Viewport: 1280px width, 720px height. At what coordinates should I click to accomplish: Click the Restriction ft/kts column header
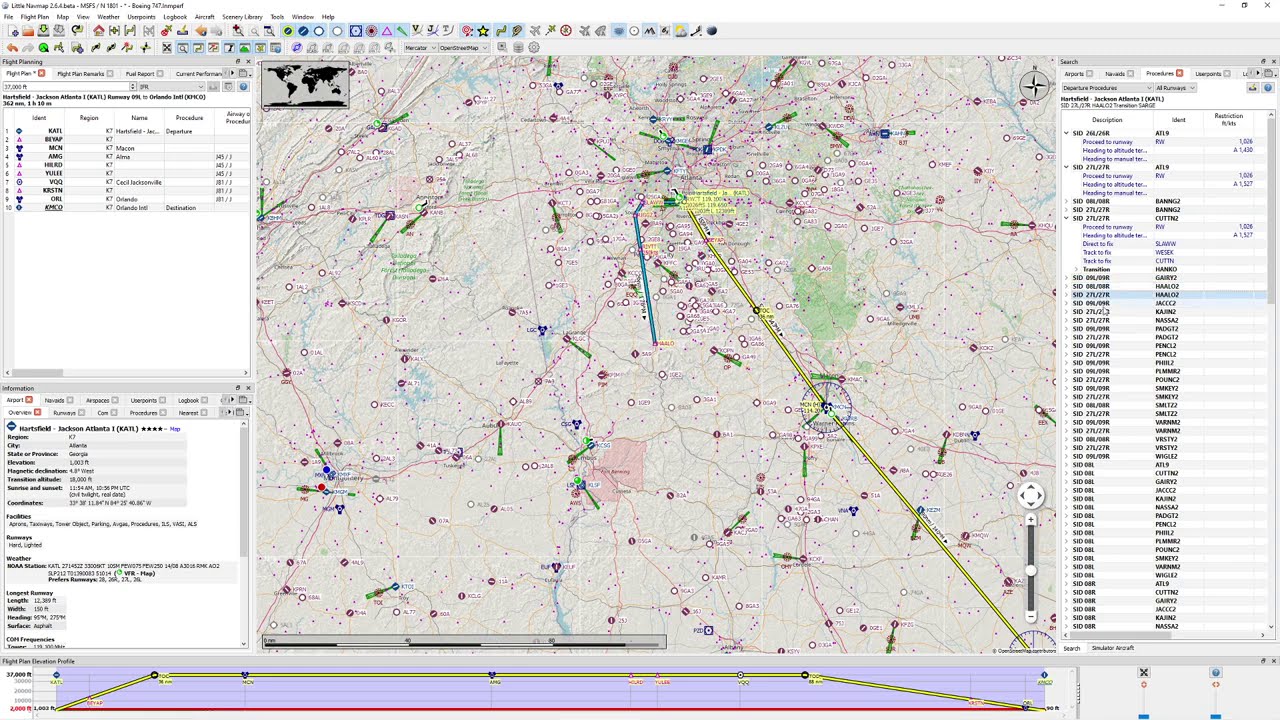pyautogui.click(x=1229, y=119)
